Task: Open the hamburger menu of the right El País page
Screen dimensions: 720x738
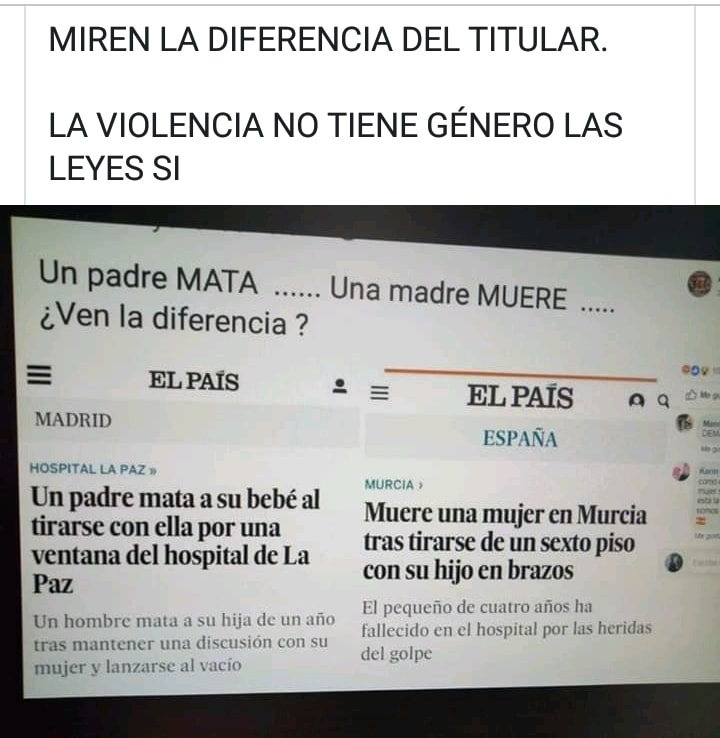Action: tap(379, 393)
